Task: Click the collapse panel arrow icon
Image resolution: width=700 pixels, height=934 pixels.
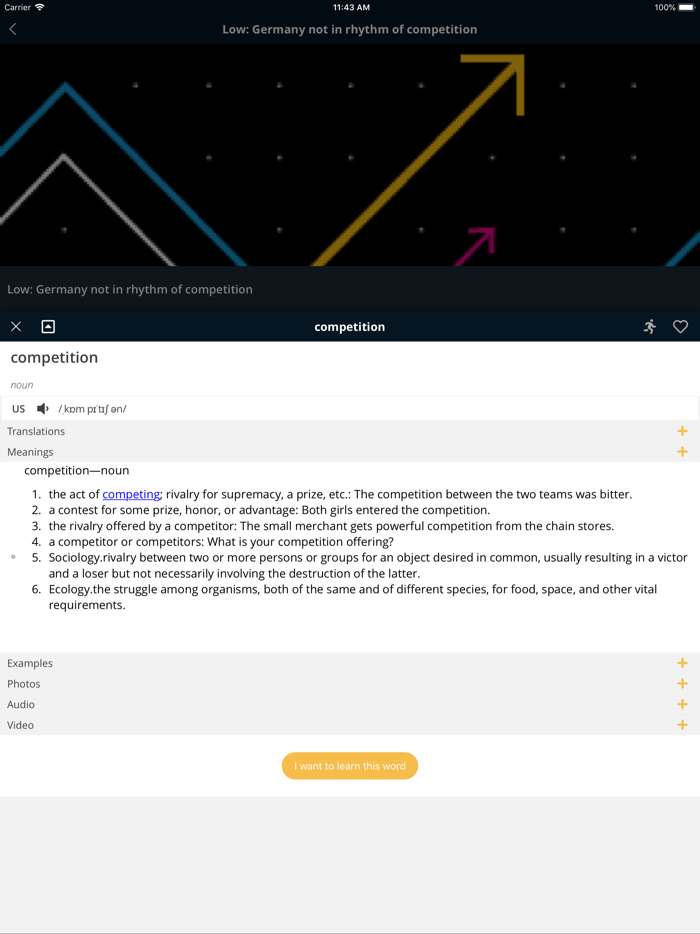Action: click(48, 327)
